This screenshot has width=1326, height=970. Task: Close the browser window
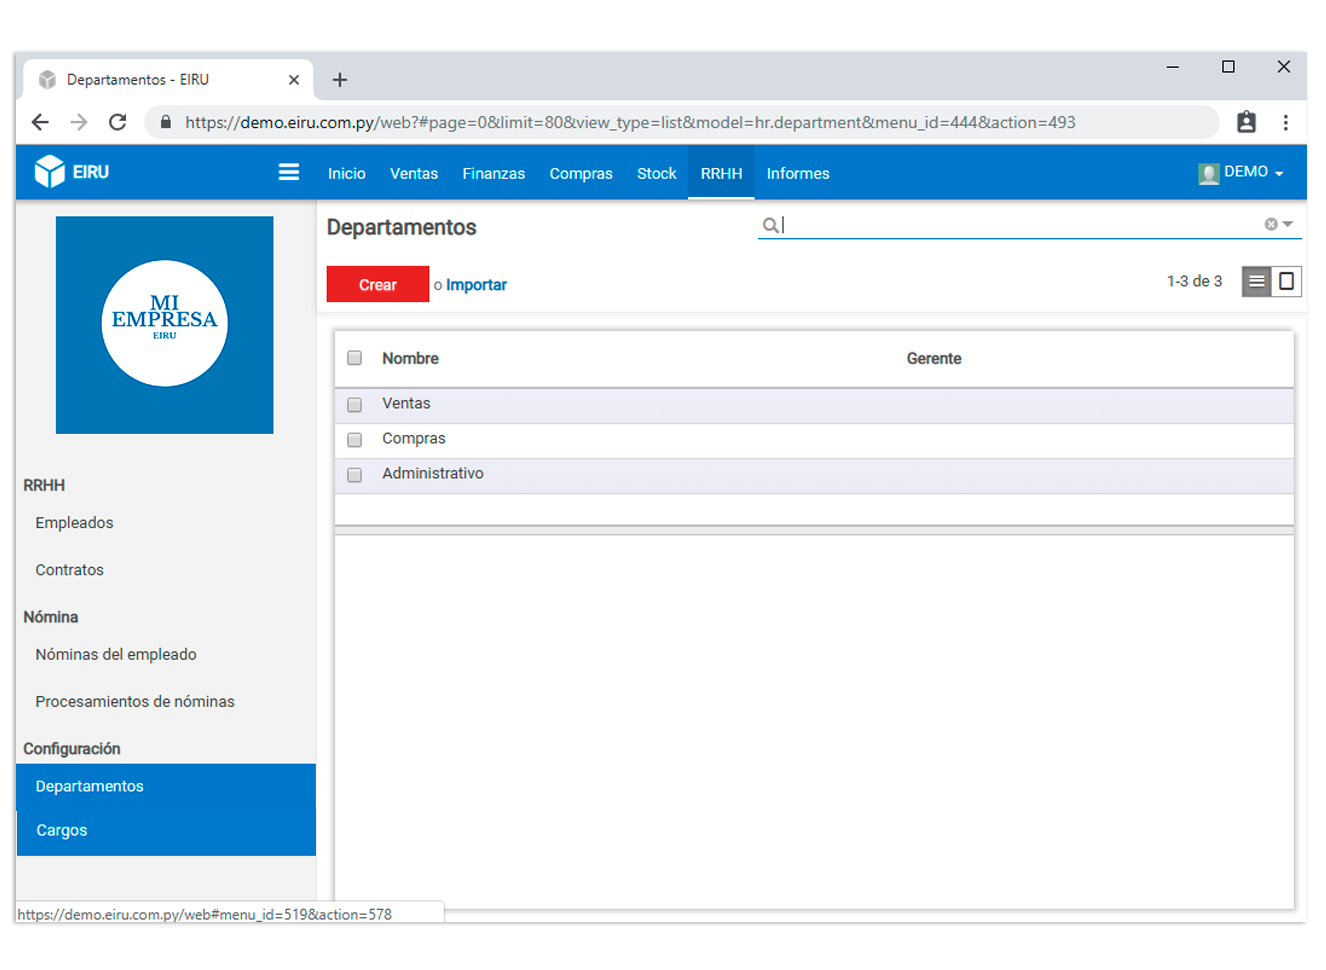(x=1284, y=67)
